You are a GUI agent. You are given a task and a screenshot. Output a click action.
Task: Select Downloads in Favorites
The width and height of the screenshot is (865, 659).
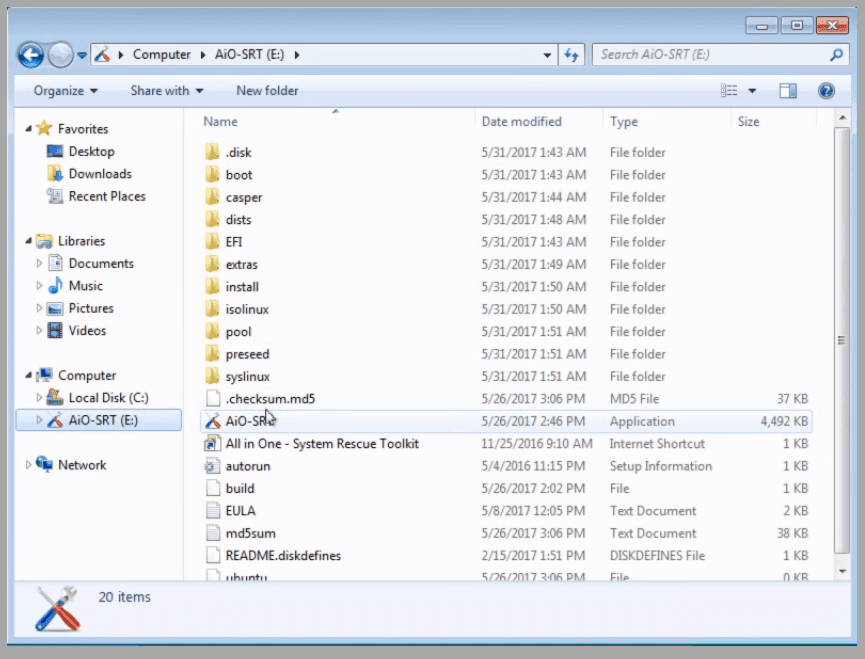(x=99, y=174)
